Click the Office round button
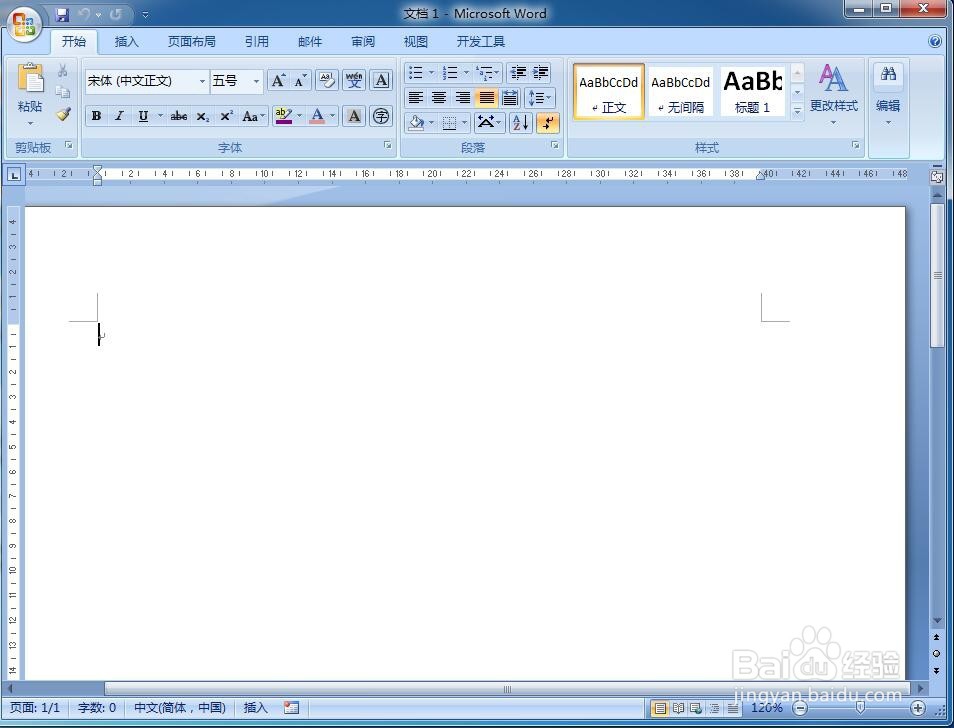The height and width of the screenshot is (728, 954). coord(24,24)
